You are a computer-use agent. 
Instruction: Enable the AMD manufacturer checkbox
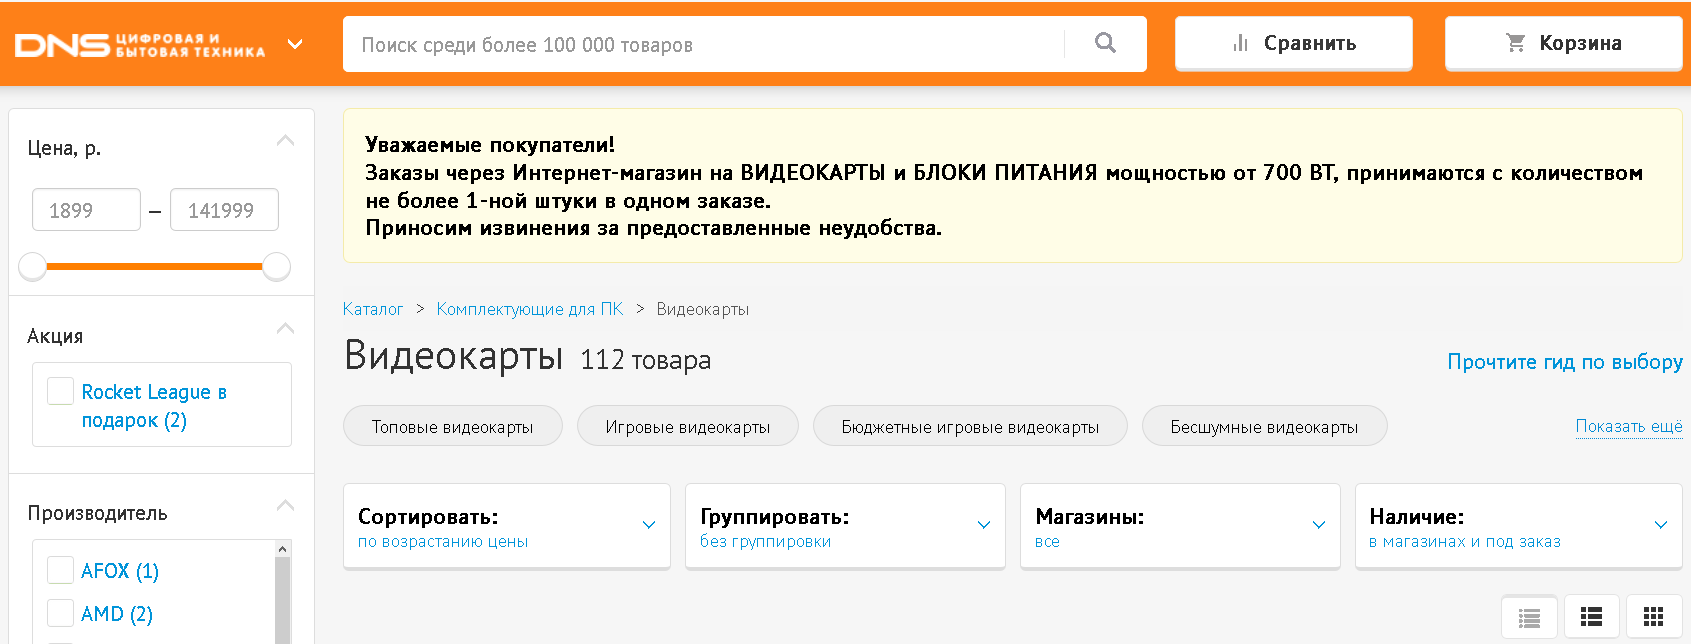[x=60, y=613]
